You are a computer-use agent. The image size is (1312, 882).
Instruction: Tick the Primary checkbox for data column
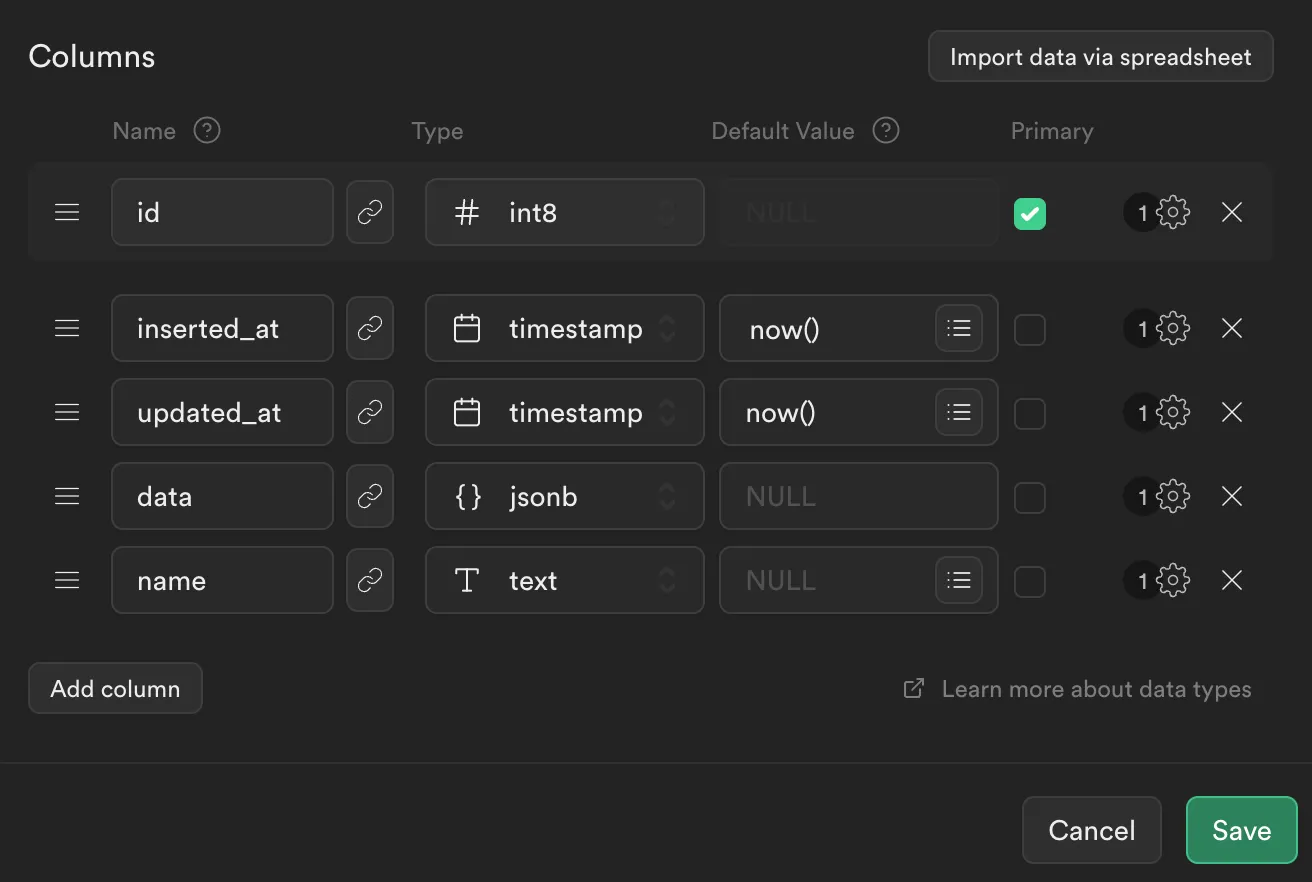coord(1030,497)
